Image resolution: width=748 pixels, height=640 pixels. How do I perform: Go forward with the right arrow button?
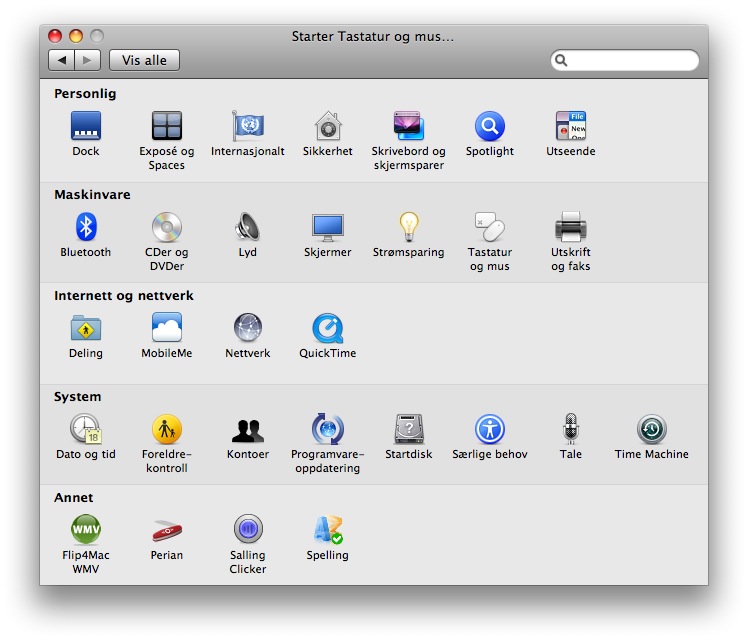[87, 61]
